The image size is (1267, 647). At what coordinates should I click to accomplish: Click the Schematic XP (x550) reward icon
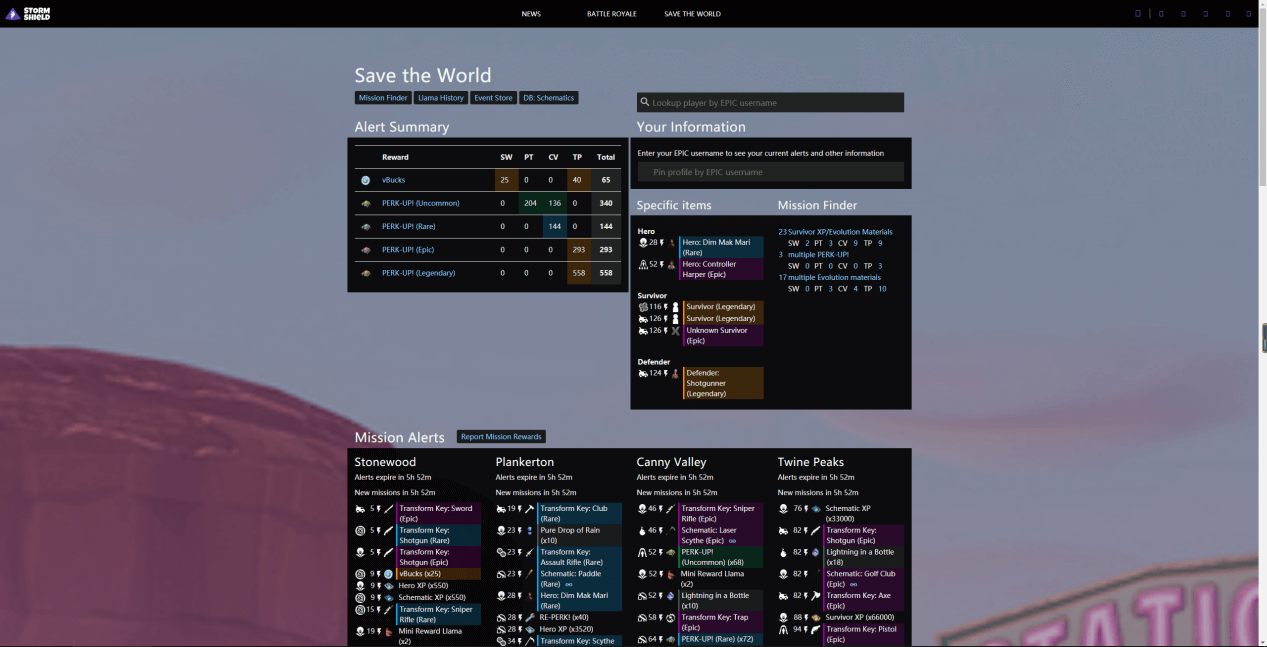389,598
